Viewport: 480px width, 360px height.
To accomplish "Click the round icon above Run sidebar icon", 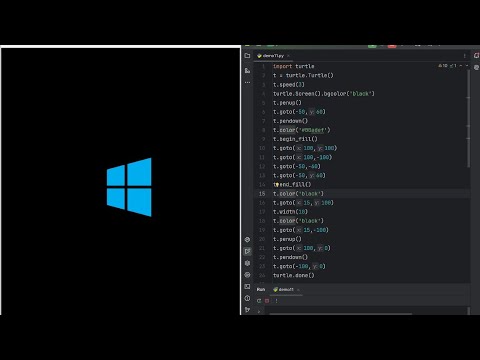I will click(247, 239).
